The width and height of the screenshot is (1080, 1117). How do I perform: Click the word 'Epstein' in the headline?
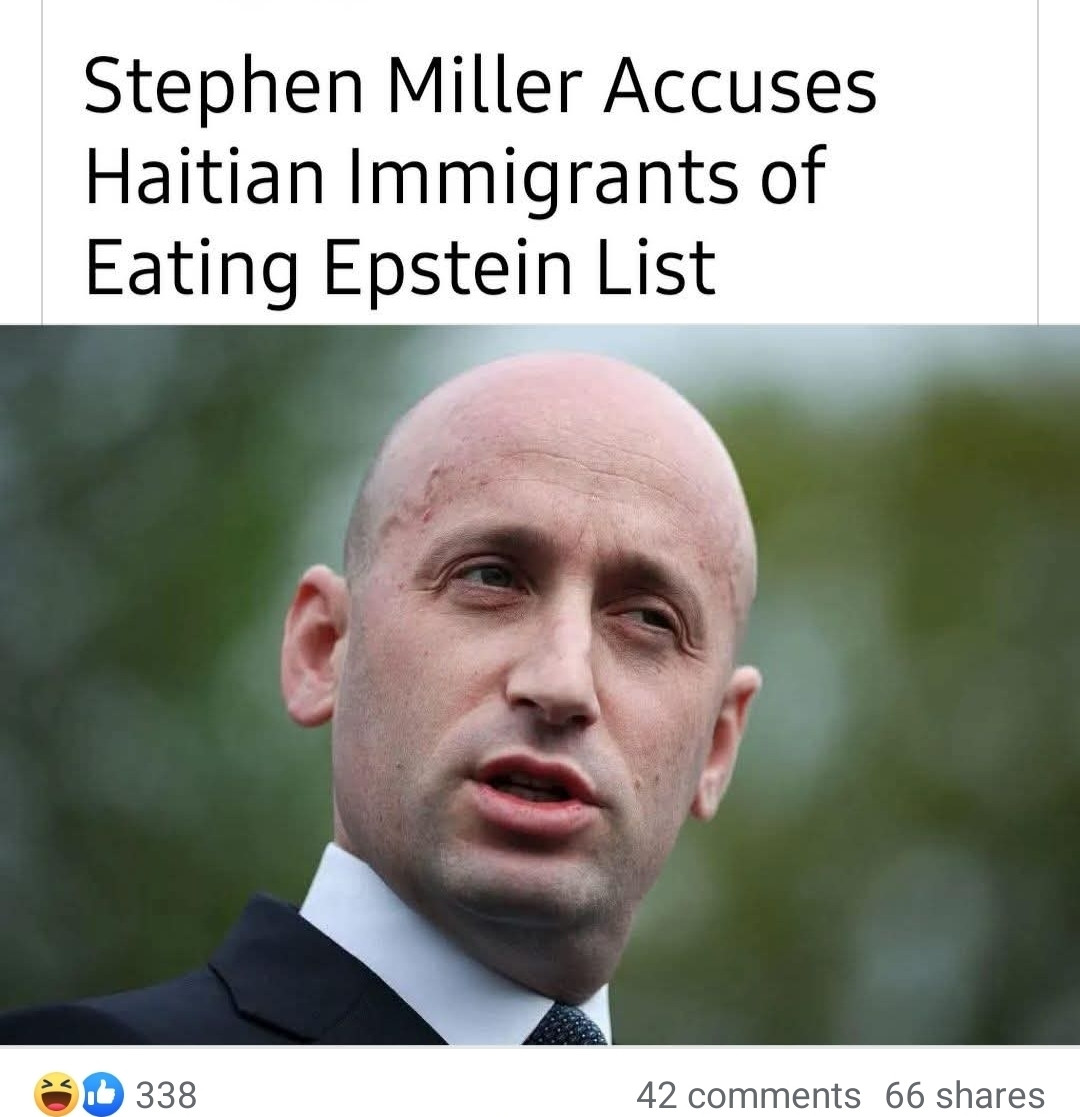pos(448,271)
